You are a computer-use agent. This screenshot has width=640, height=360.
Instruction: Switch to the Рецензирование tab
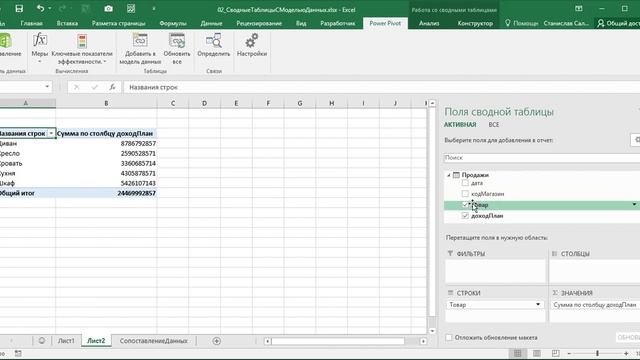click(259, 23)
